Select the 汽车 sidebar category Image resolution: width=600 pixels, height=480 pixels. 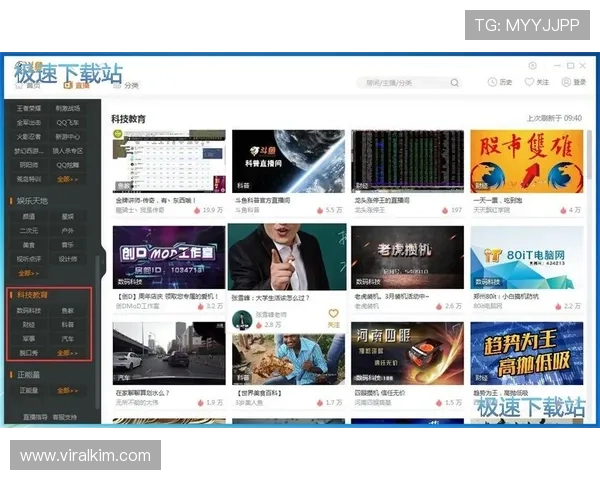(x=68, y=339)
